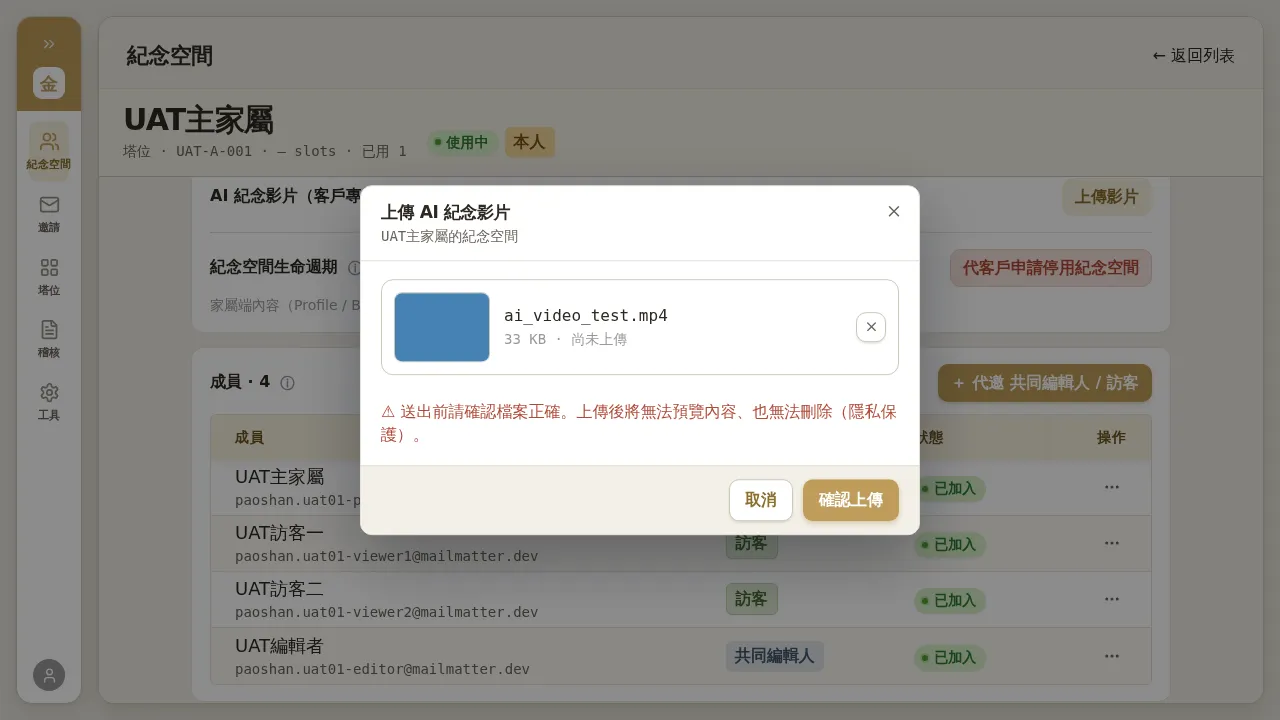Click the 33 KB · 尚未上傳 text

point(566,340)
